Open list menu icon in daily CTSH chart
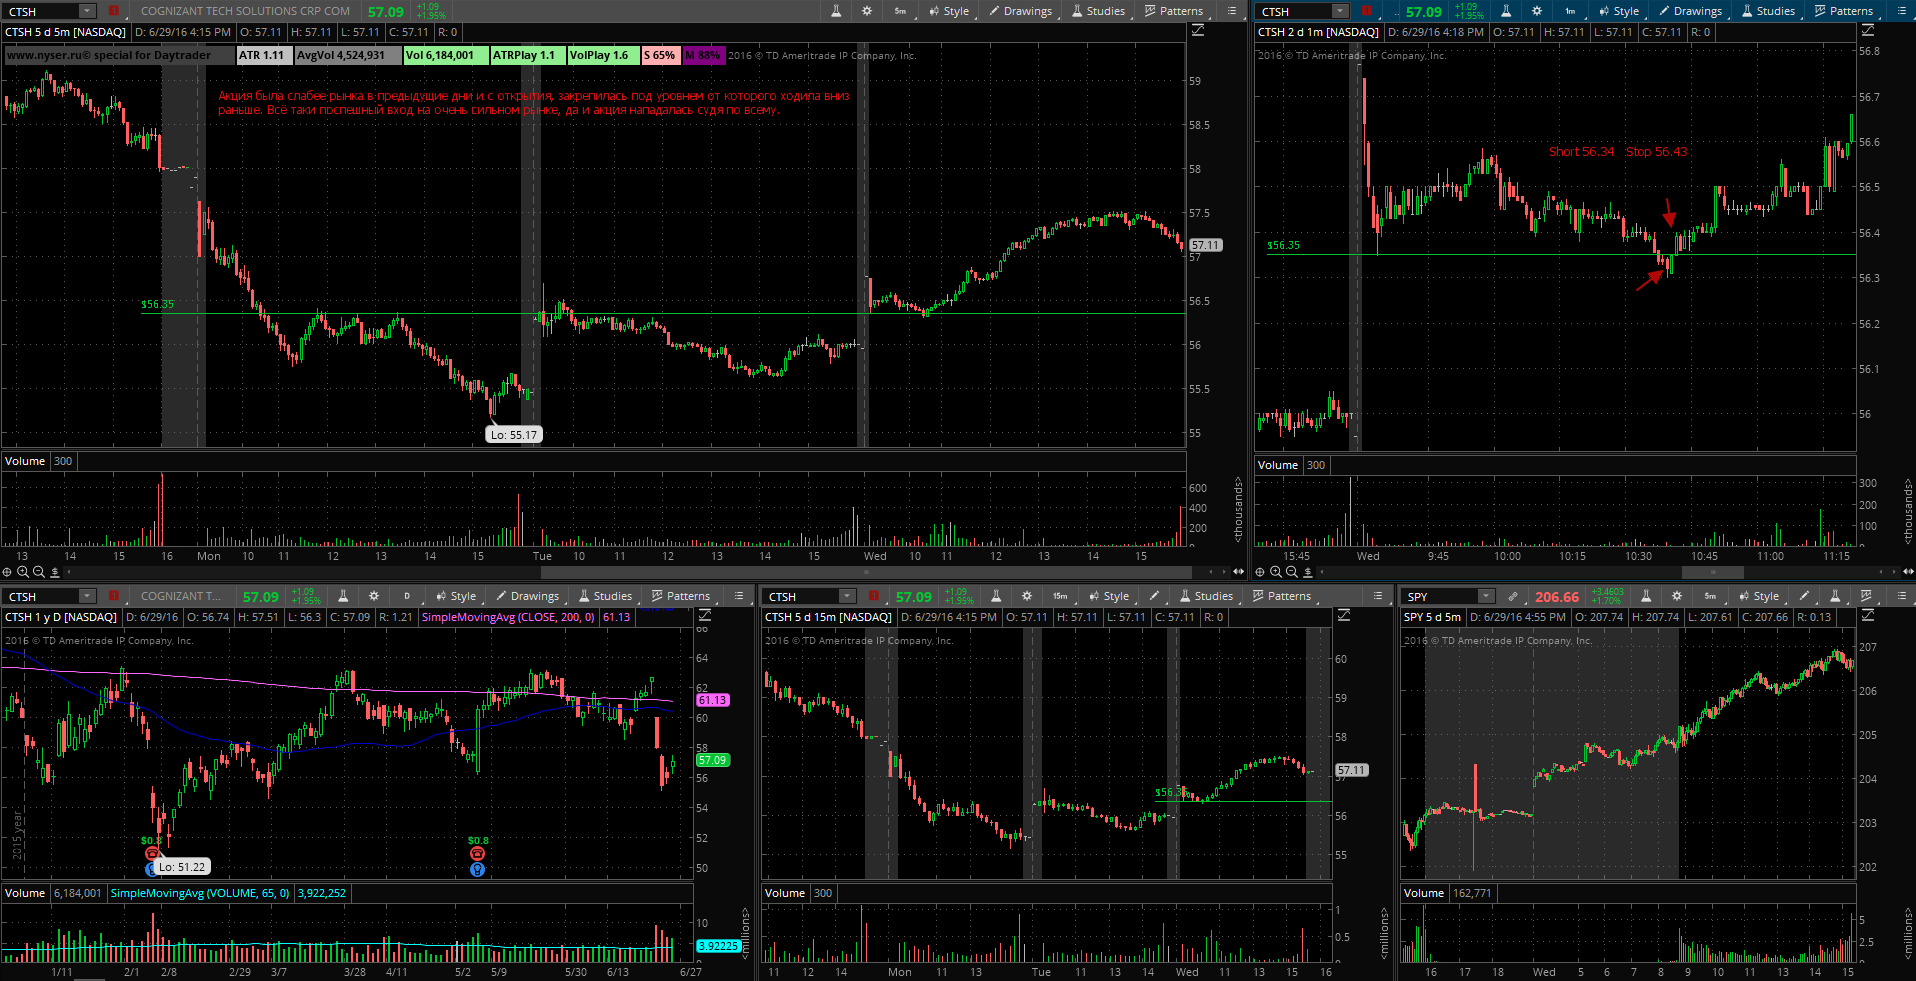 tap(739, 596)
